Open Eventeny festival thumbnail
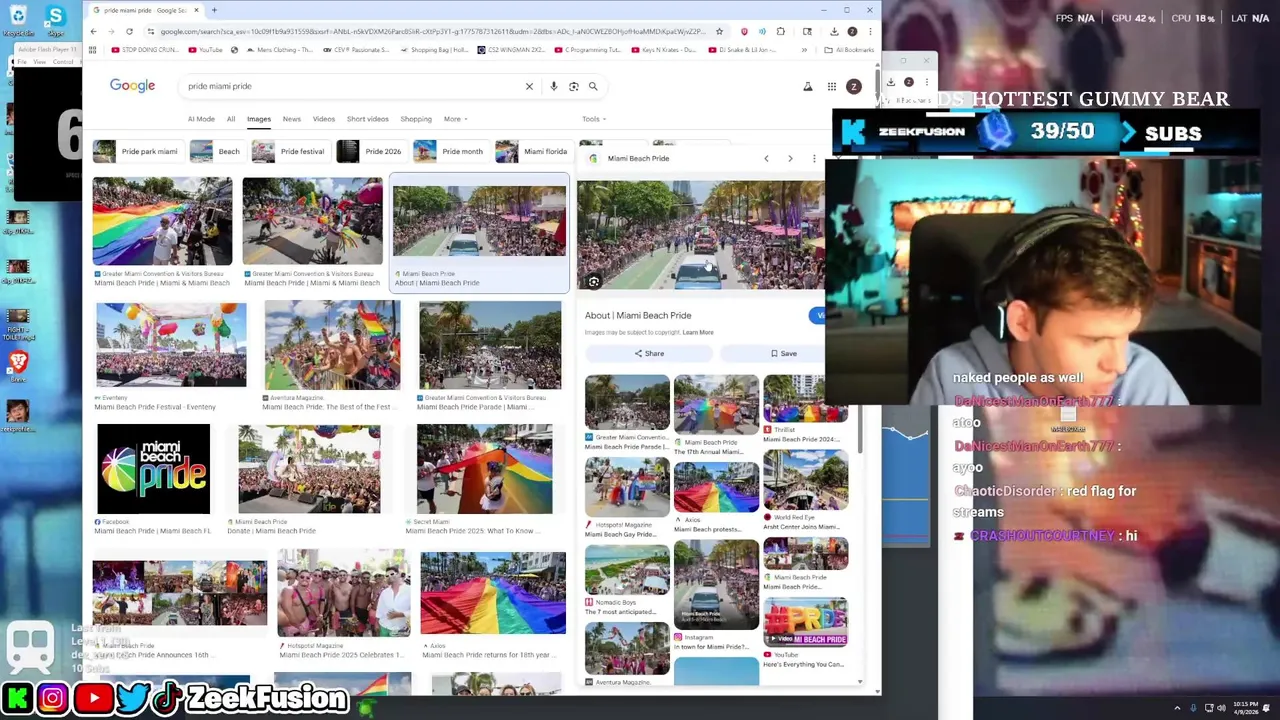 (x=171, y=345)
